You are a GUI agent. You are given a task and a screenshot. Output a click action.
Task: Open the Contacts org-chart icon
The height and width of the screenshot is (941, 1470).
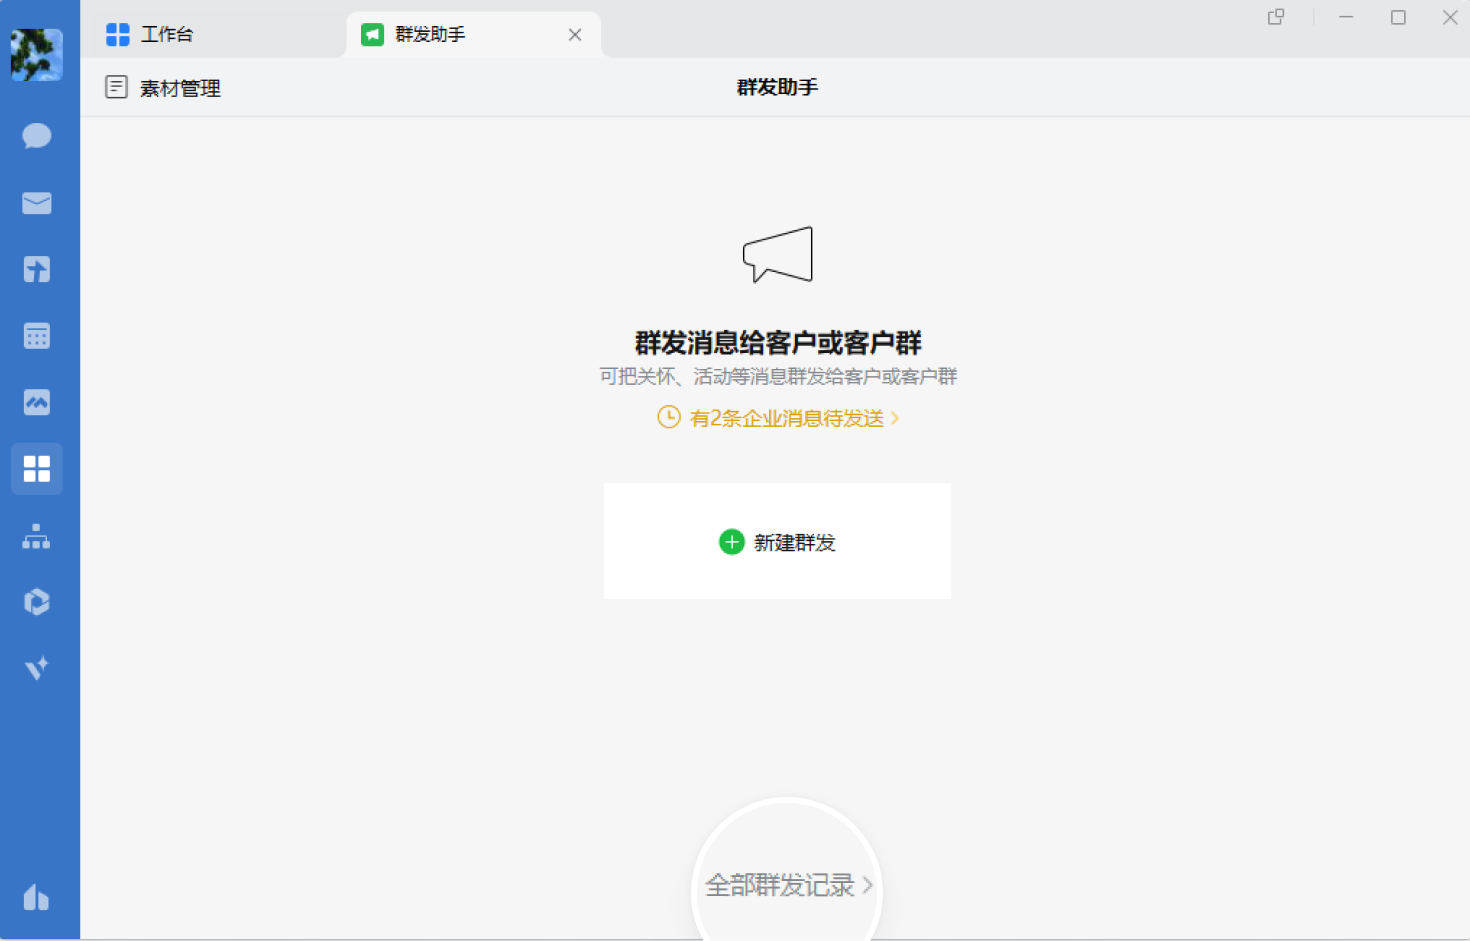pos(37,537)
